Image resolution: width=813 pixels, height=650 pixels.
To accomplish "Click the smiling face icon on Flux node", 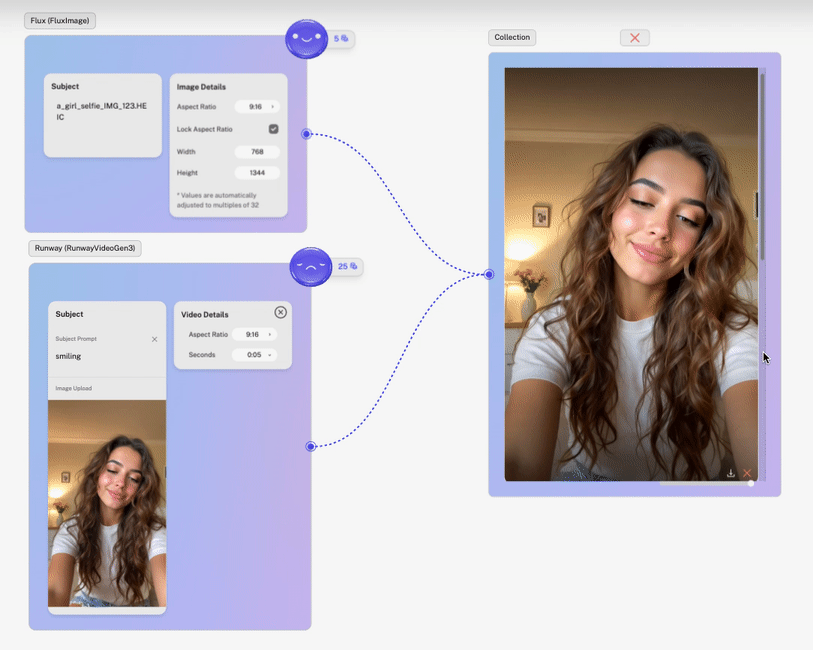I will click(306, 39).
